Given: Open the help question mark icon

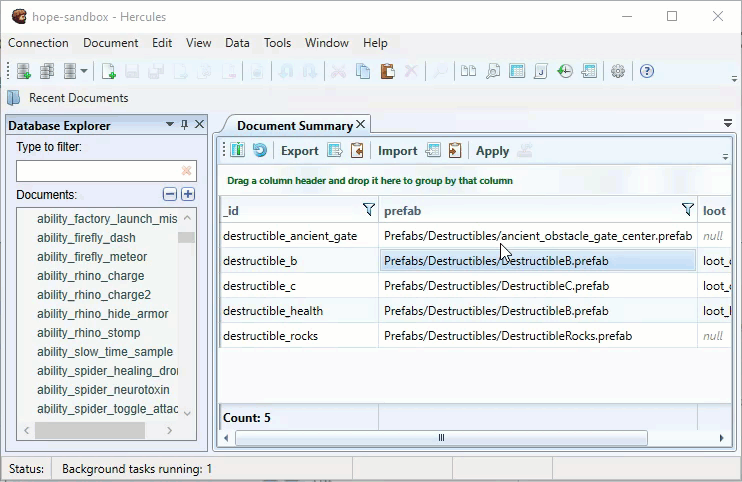Looking at the screenshot, I should [646, 71].
